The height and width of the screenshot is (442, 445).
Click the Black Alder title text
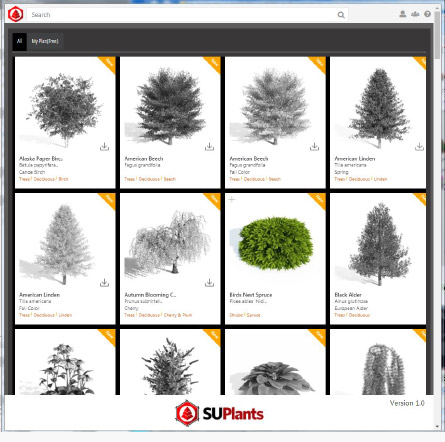coord(348,295)
